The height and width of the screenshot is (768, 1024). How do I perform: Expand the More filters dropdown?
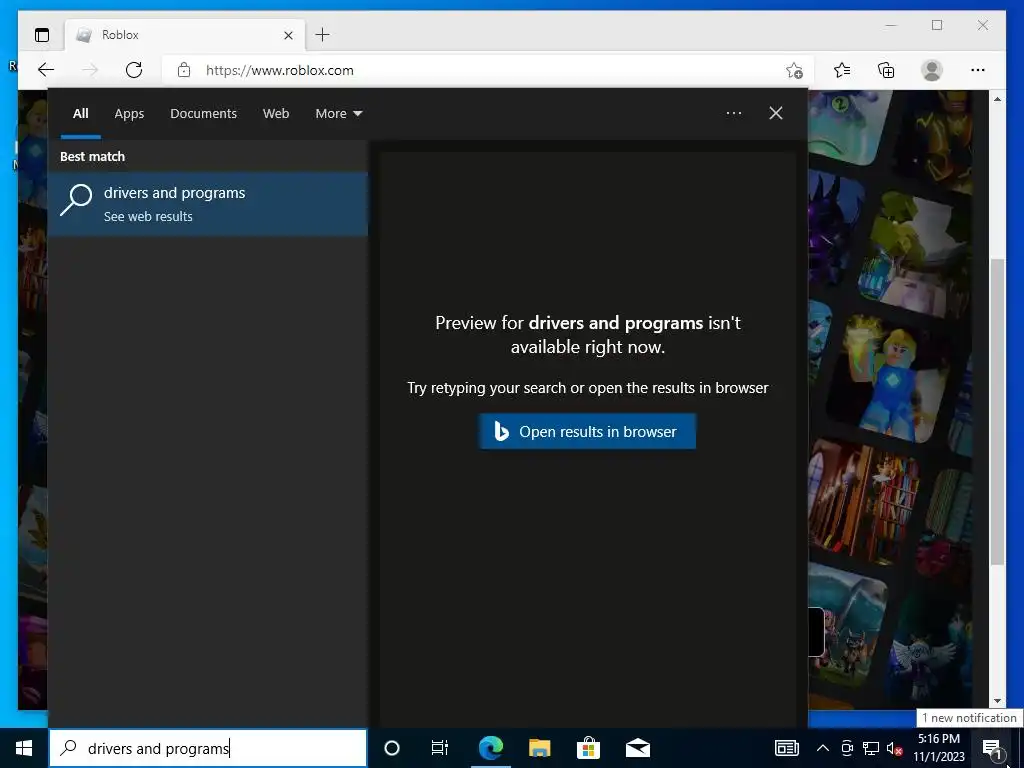coord(338,114)
